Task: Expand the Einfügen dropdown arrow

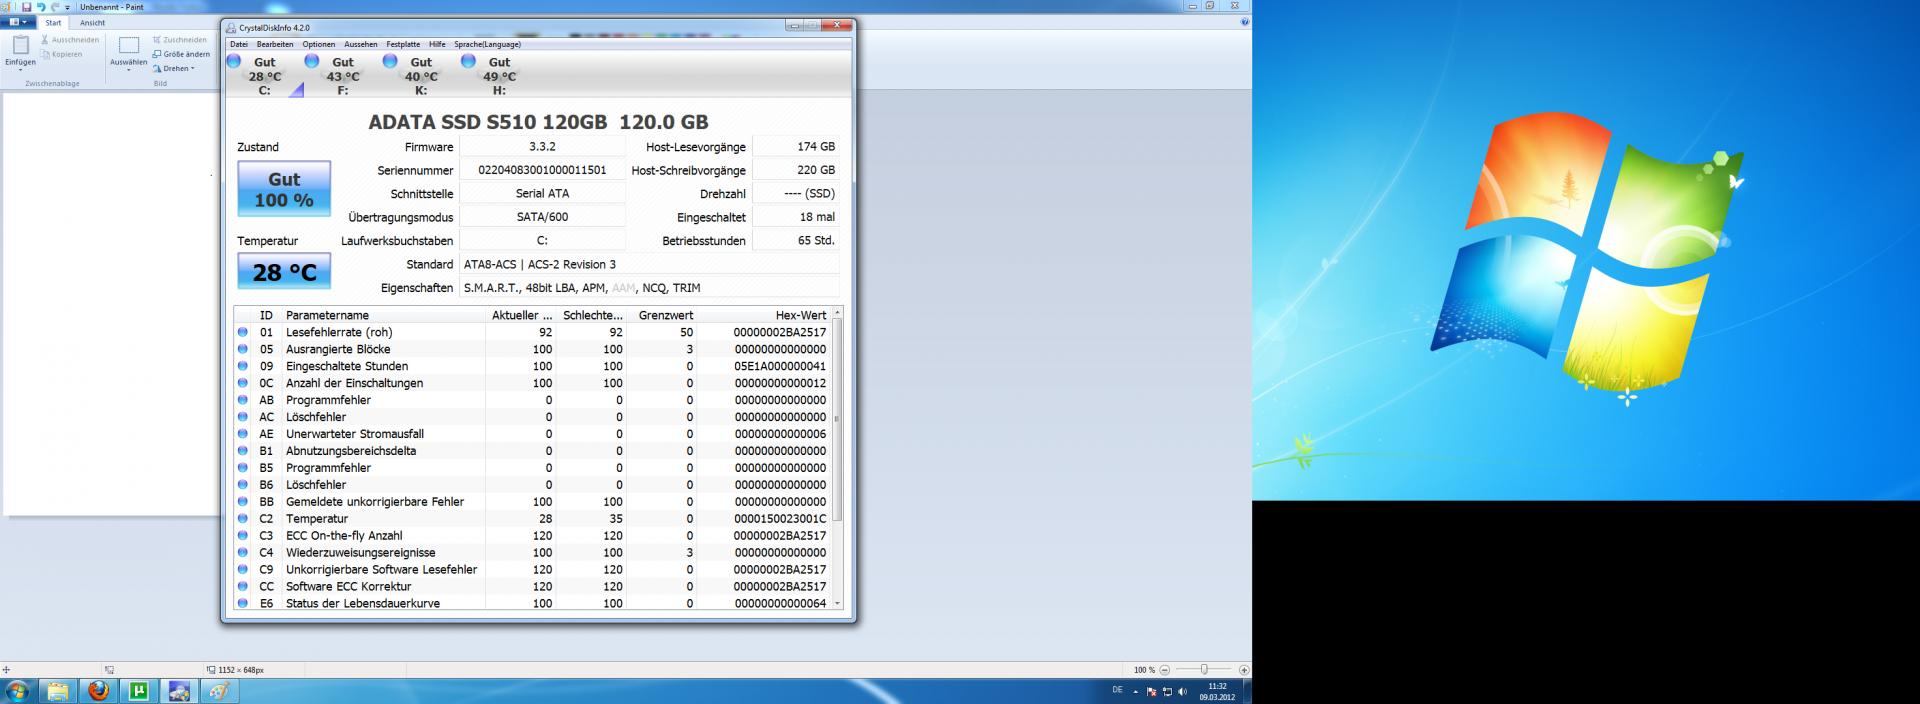Action: pyautogui.click(x=20, y=70)
